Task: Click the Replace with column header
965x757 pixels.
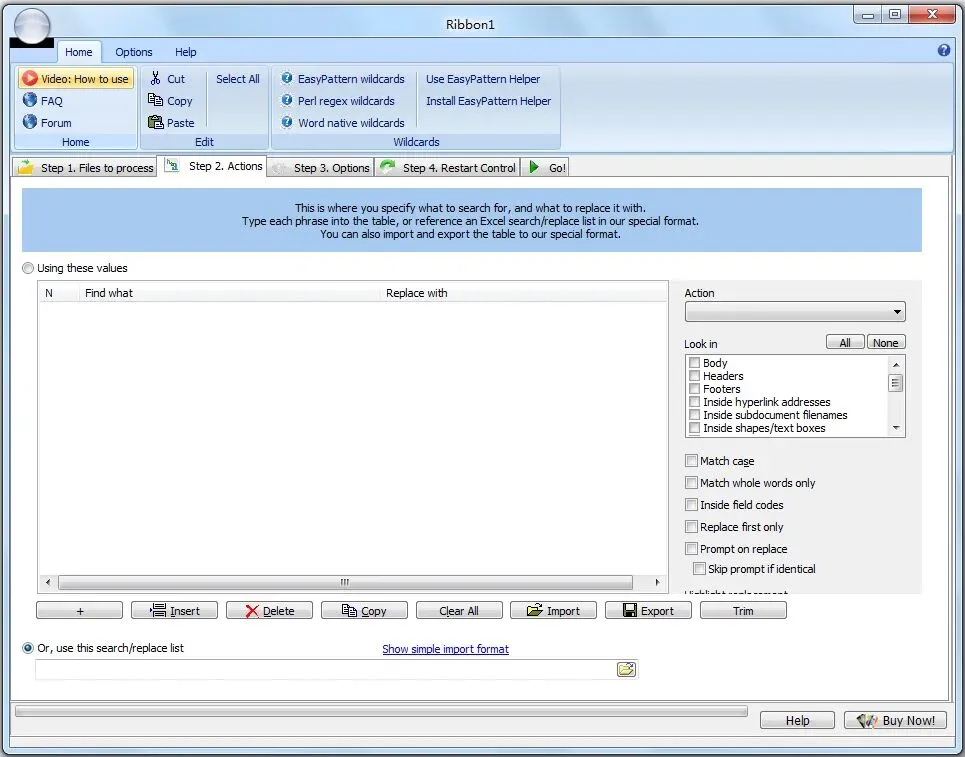Action: [523, 294]
